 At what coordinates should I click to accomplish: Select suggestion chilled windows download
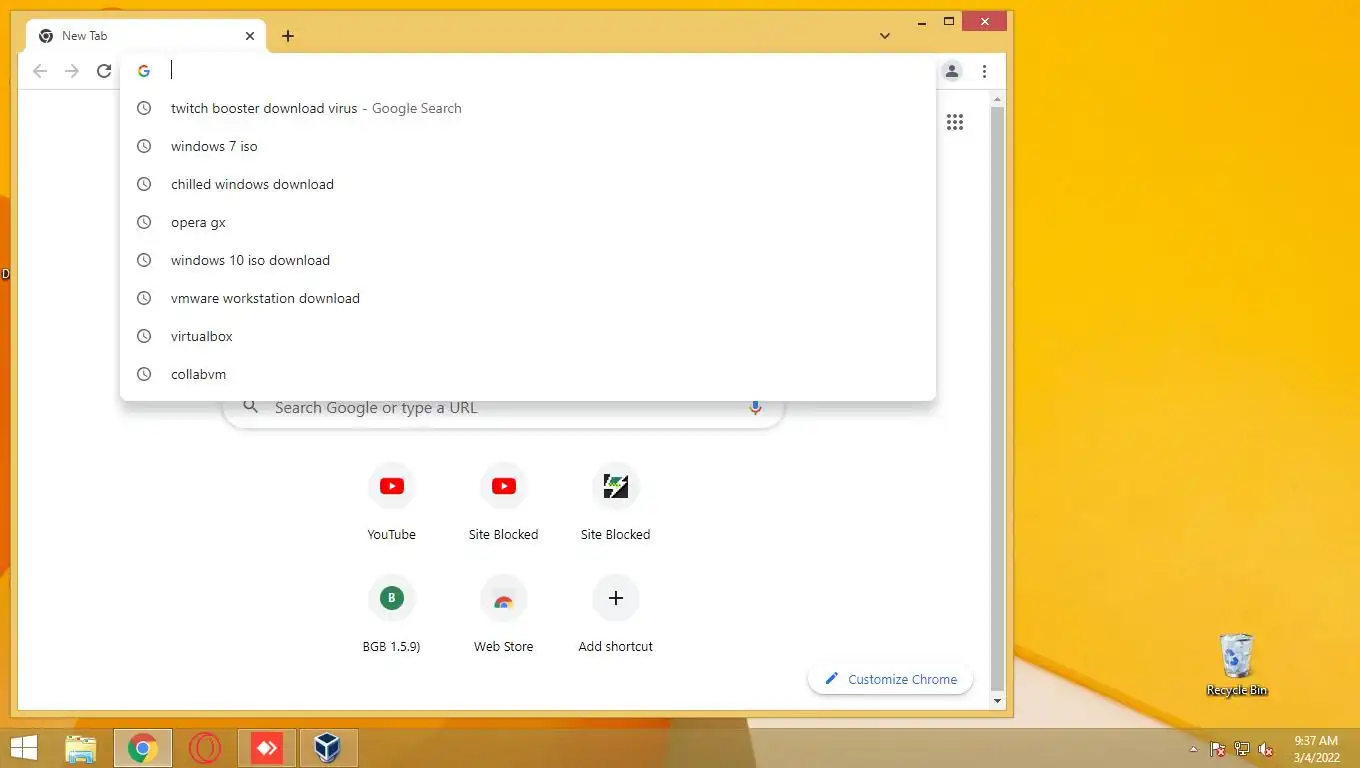click(528, 184)
